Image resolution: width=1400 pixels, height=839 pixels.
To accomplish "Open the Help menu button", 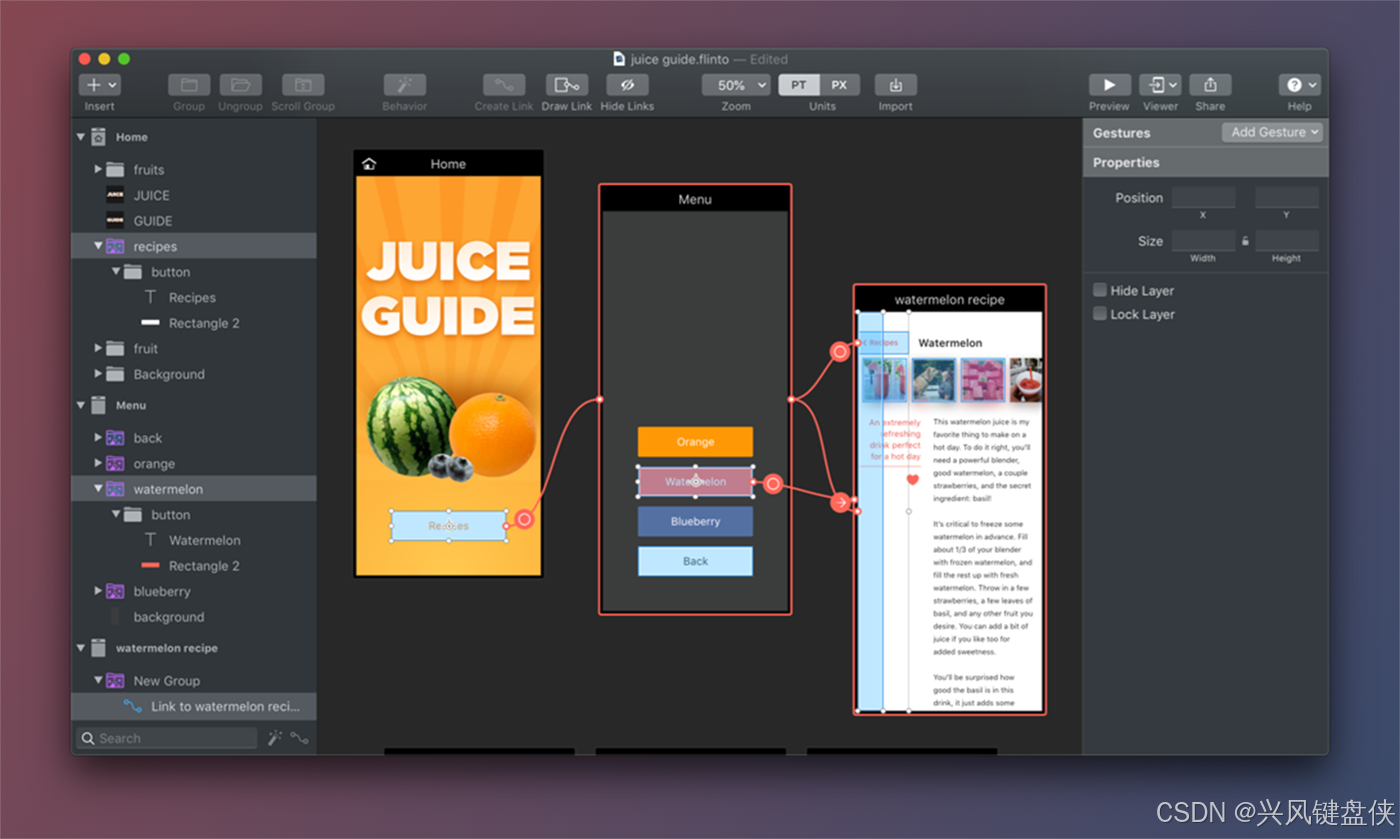I will [x=1299, y=85].
